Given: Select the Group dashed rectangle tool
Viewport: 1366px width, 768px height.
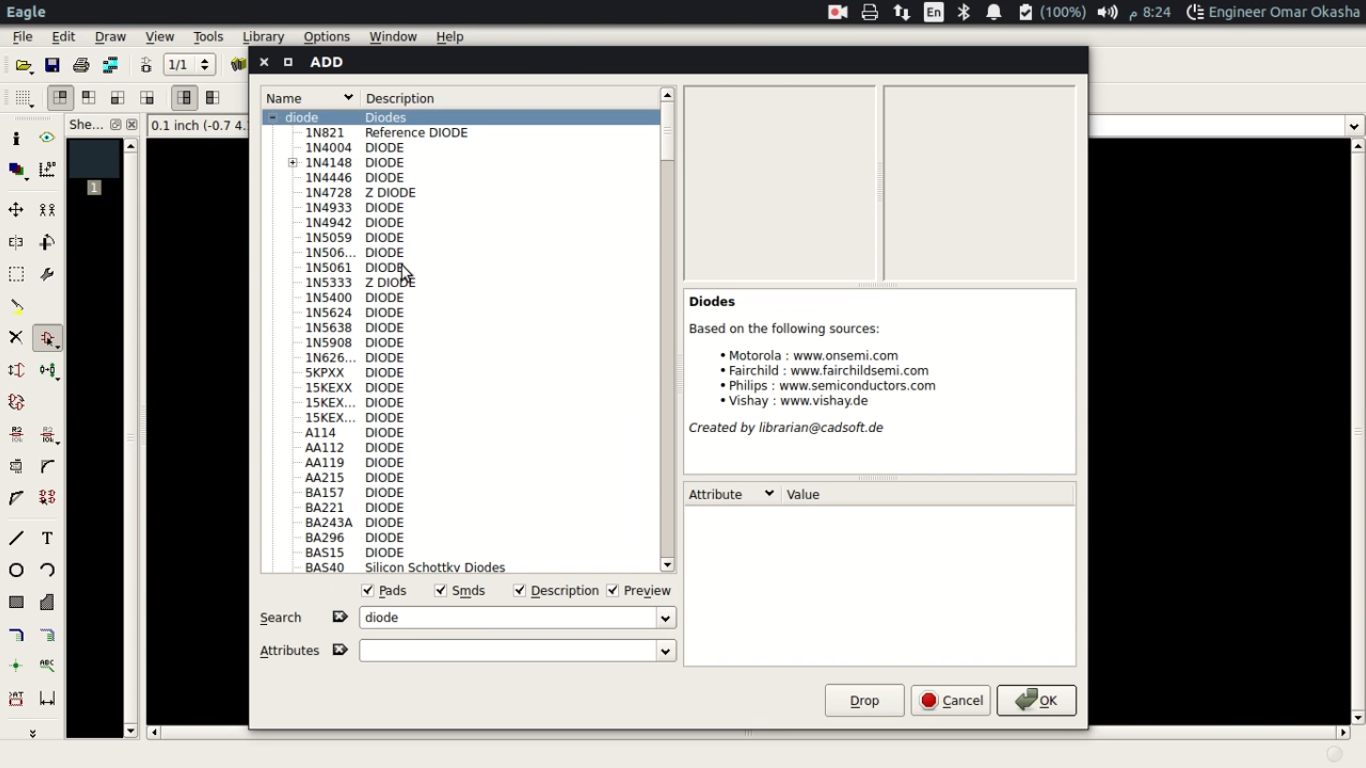Looking at the screenshot, I should tap(16, 274).
